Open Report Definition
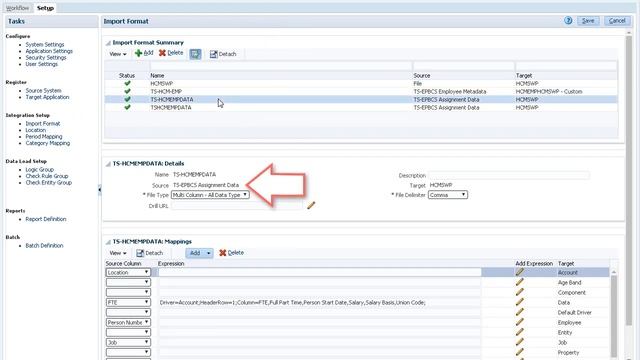The width and height of the screenshot is (640, 360). (46, 219)
